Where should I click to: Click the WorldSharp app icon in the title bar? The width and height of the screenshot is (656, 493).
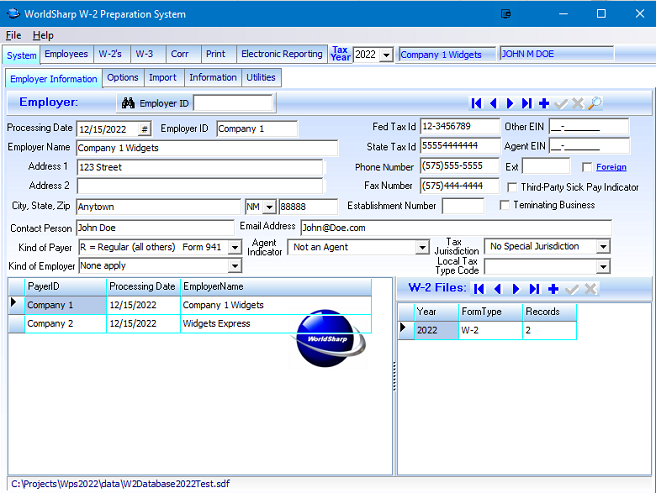[13, 13]
